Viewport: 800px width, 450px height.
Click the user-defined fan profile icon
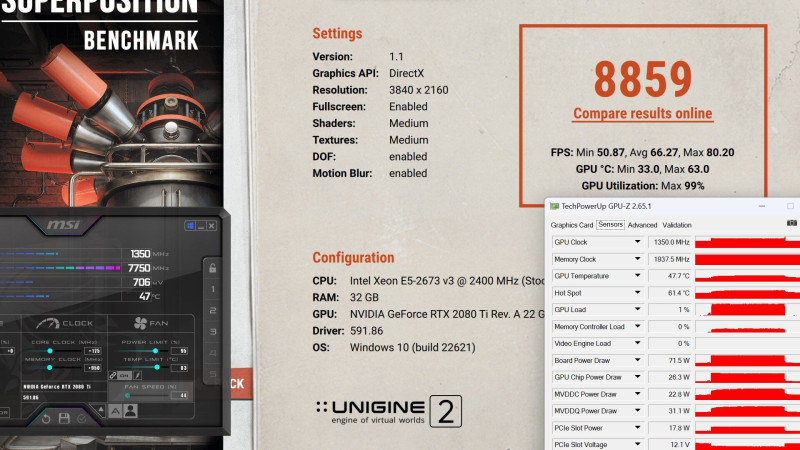coord(131,411)
